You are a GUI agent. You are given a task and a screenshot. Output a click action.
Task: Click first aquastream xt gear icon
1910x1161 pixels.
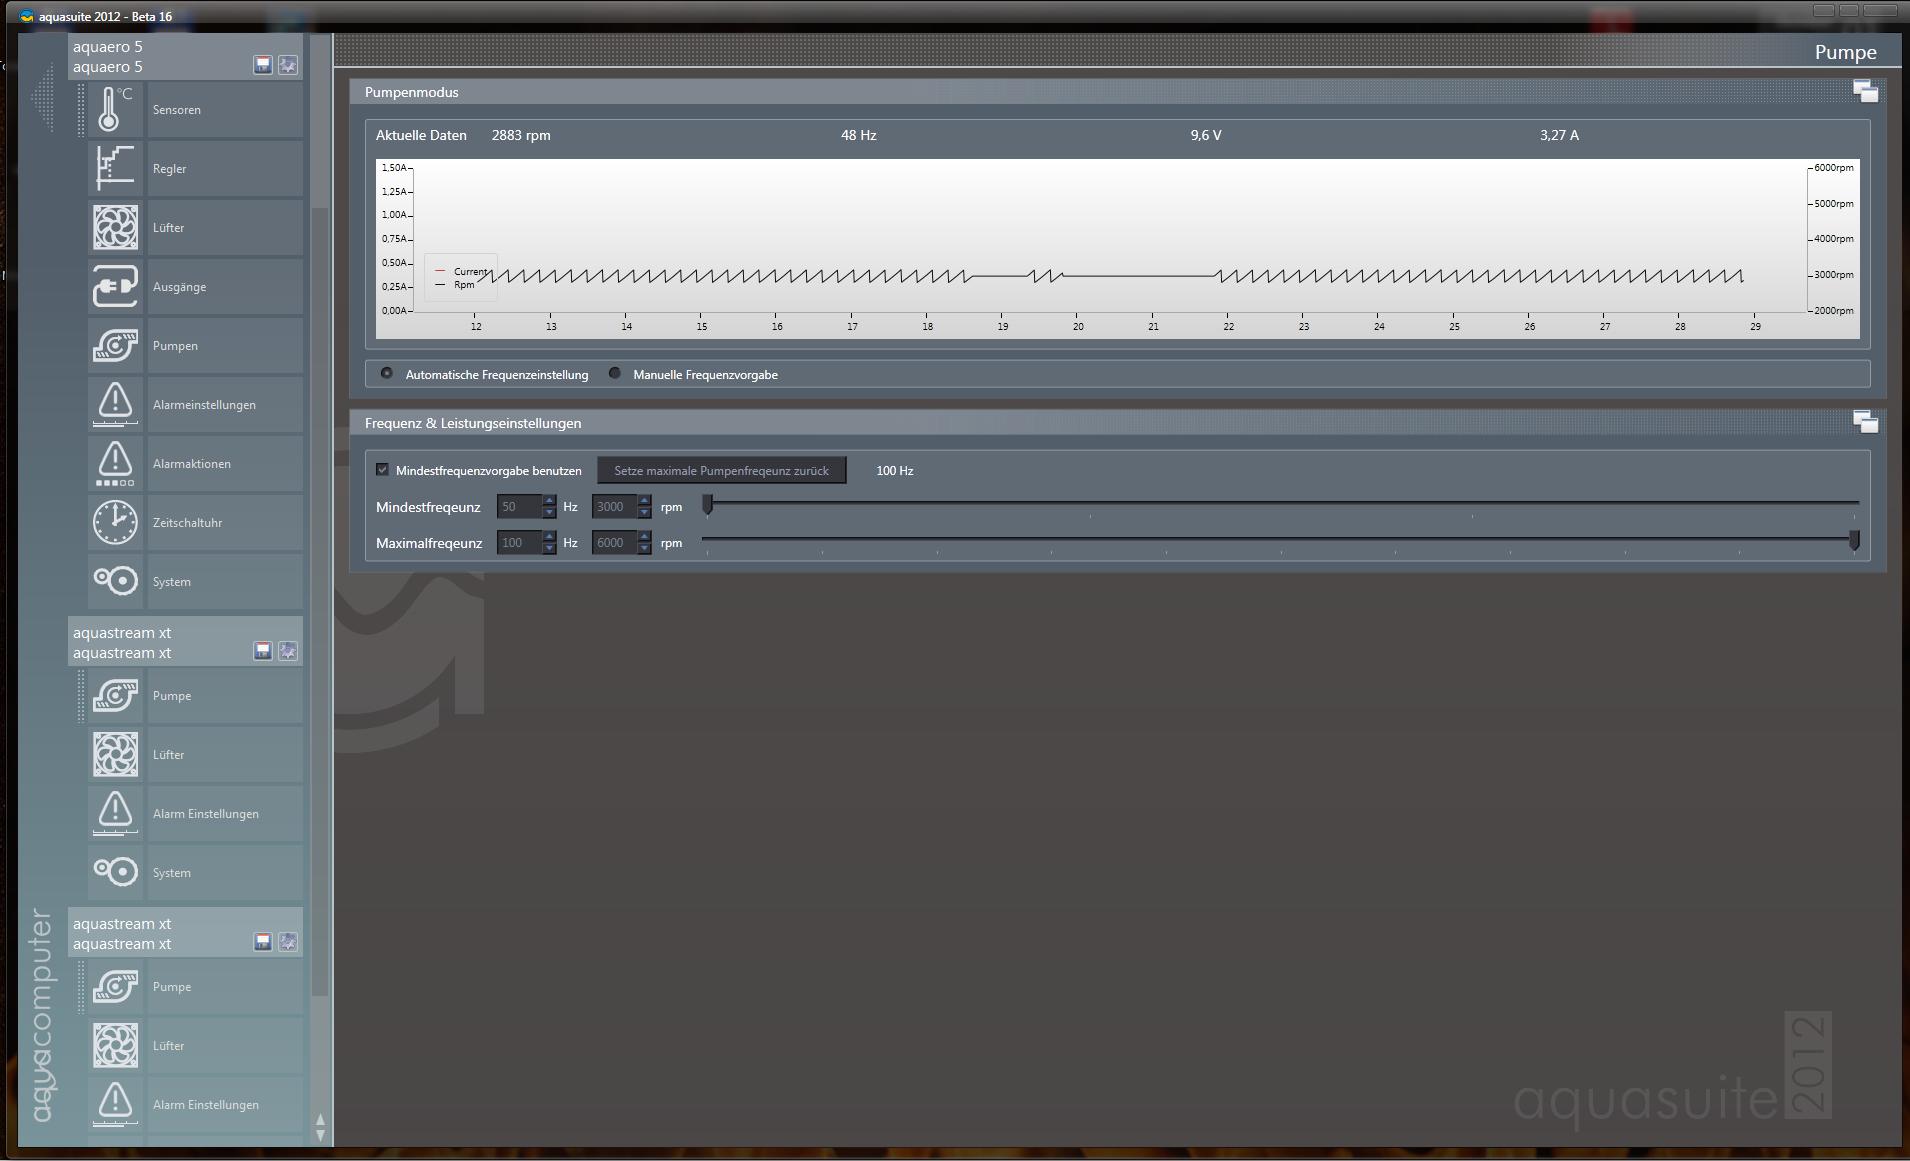pyautogui.click(x=288, y=651)
